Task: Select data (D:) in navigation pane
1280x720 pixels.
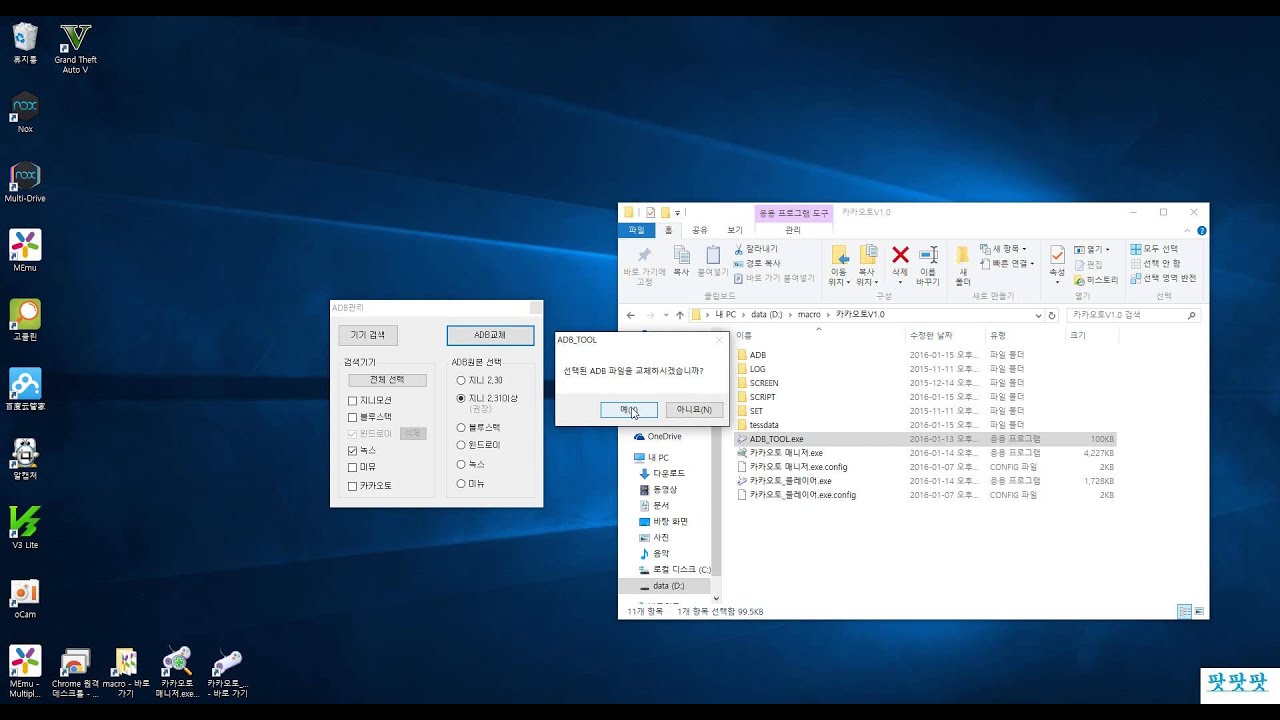Action: 668,586
